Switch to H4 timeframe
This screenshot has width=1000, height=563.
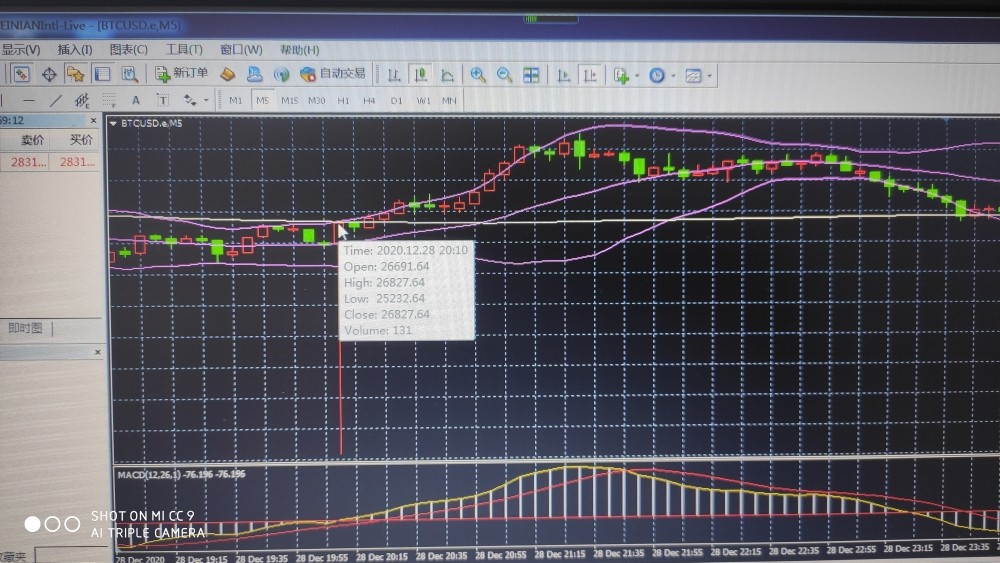(369, 101)
